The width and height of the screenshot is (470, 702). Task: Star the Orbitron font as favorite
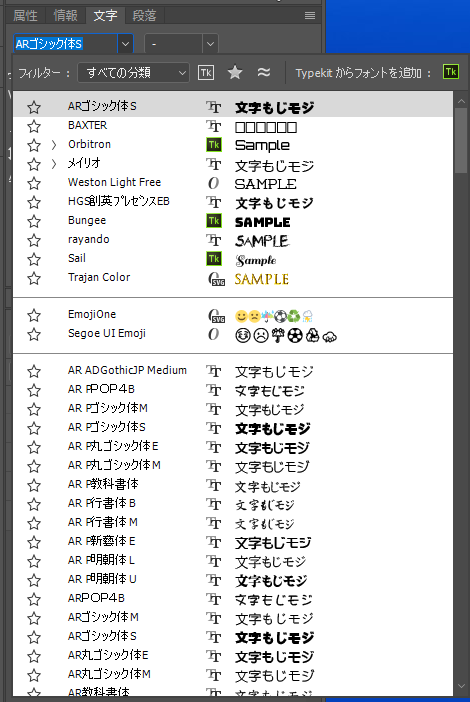coord(34,145)
